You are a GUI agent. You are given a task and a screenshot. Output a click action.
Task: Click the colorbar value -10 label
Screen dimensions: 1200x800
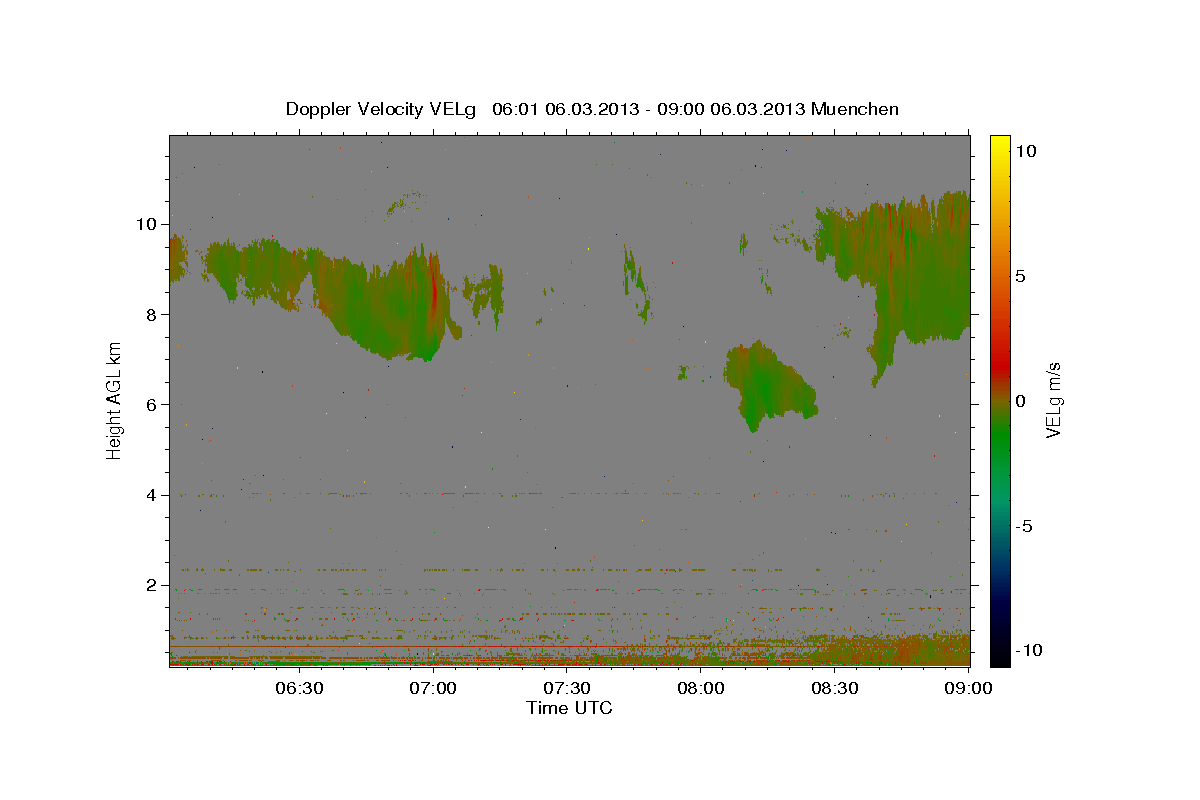coord(1028,651)
